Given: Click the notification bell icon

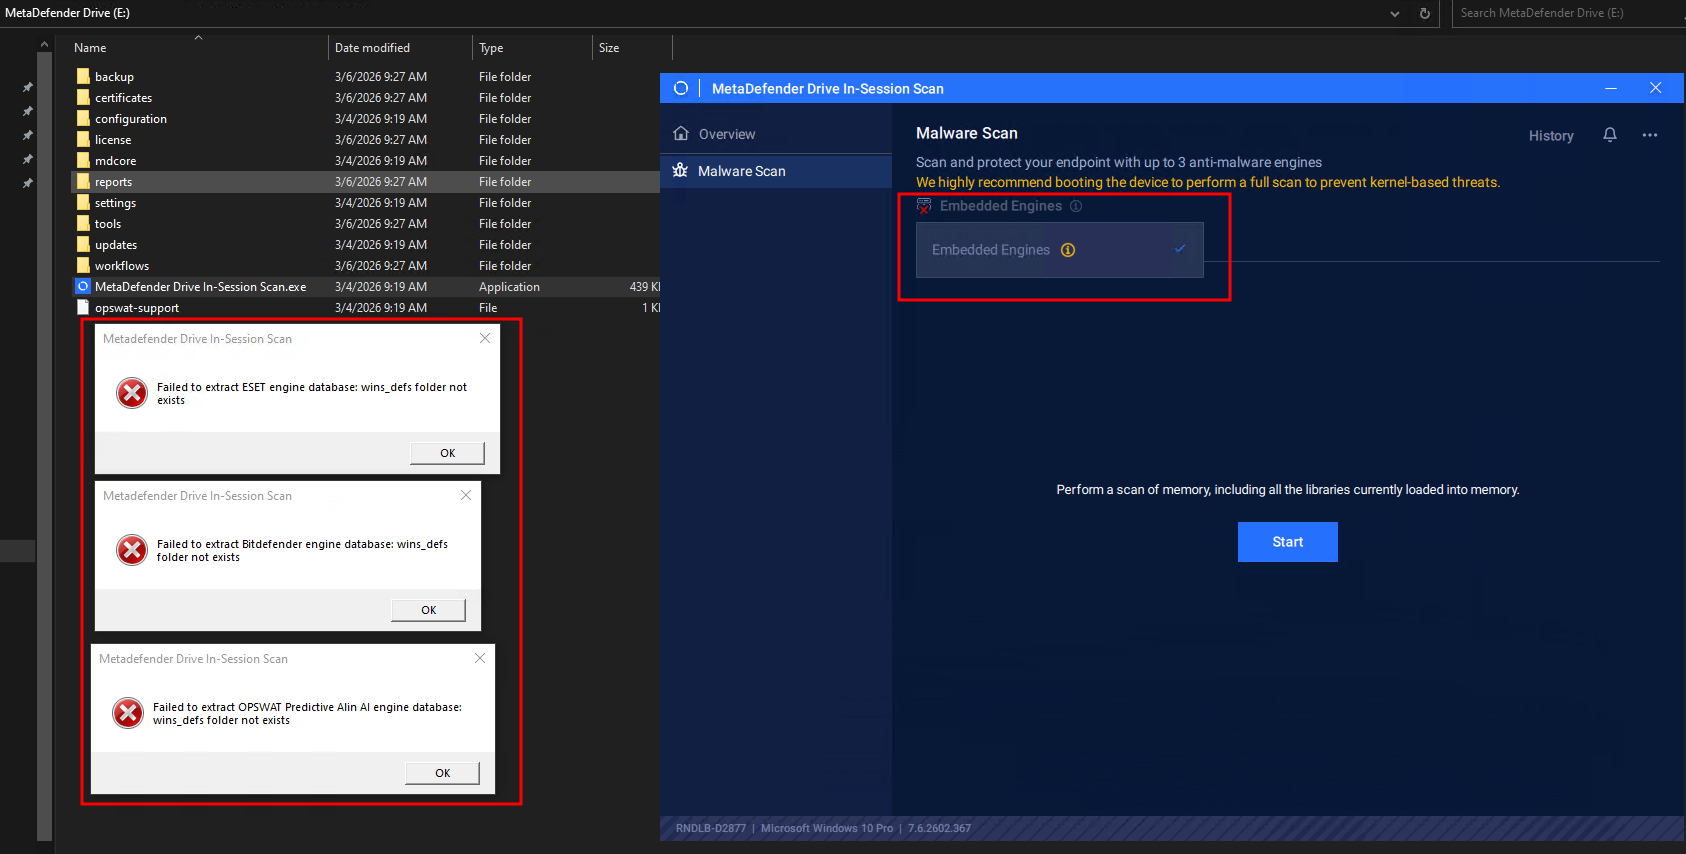Looking at the screenshot, I should (1609, 135).
